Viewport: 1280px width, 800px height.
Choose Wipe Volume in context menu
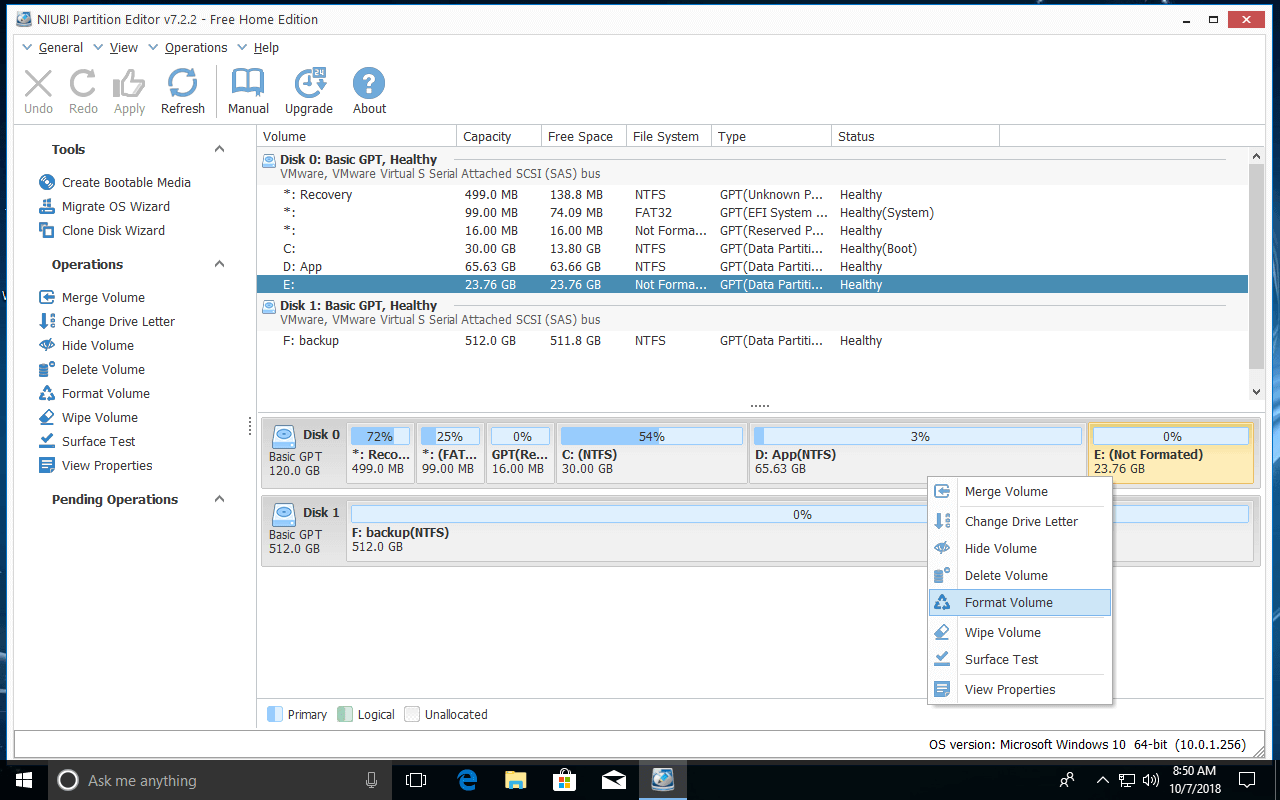point(1020,632)
